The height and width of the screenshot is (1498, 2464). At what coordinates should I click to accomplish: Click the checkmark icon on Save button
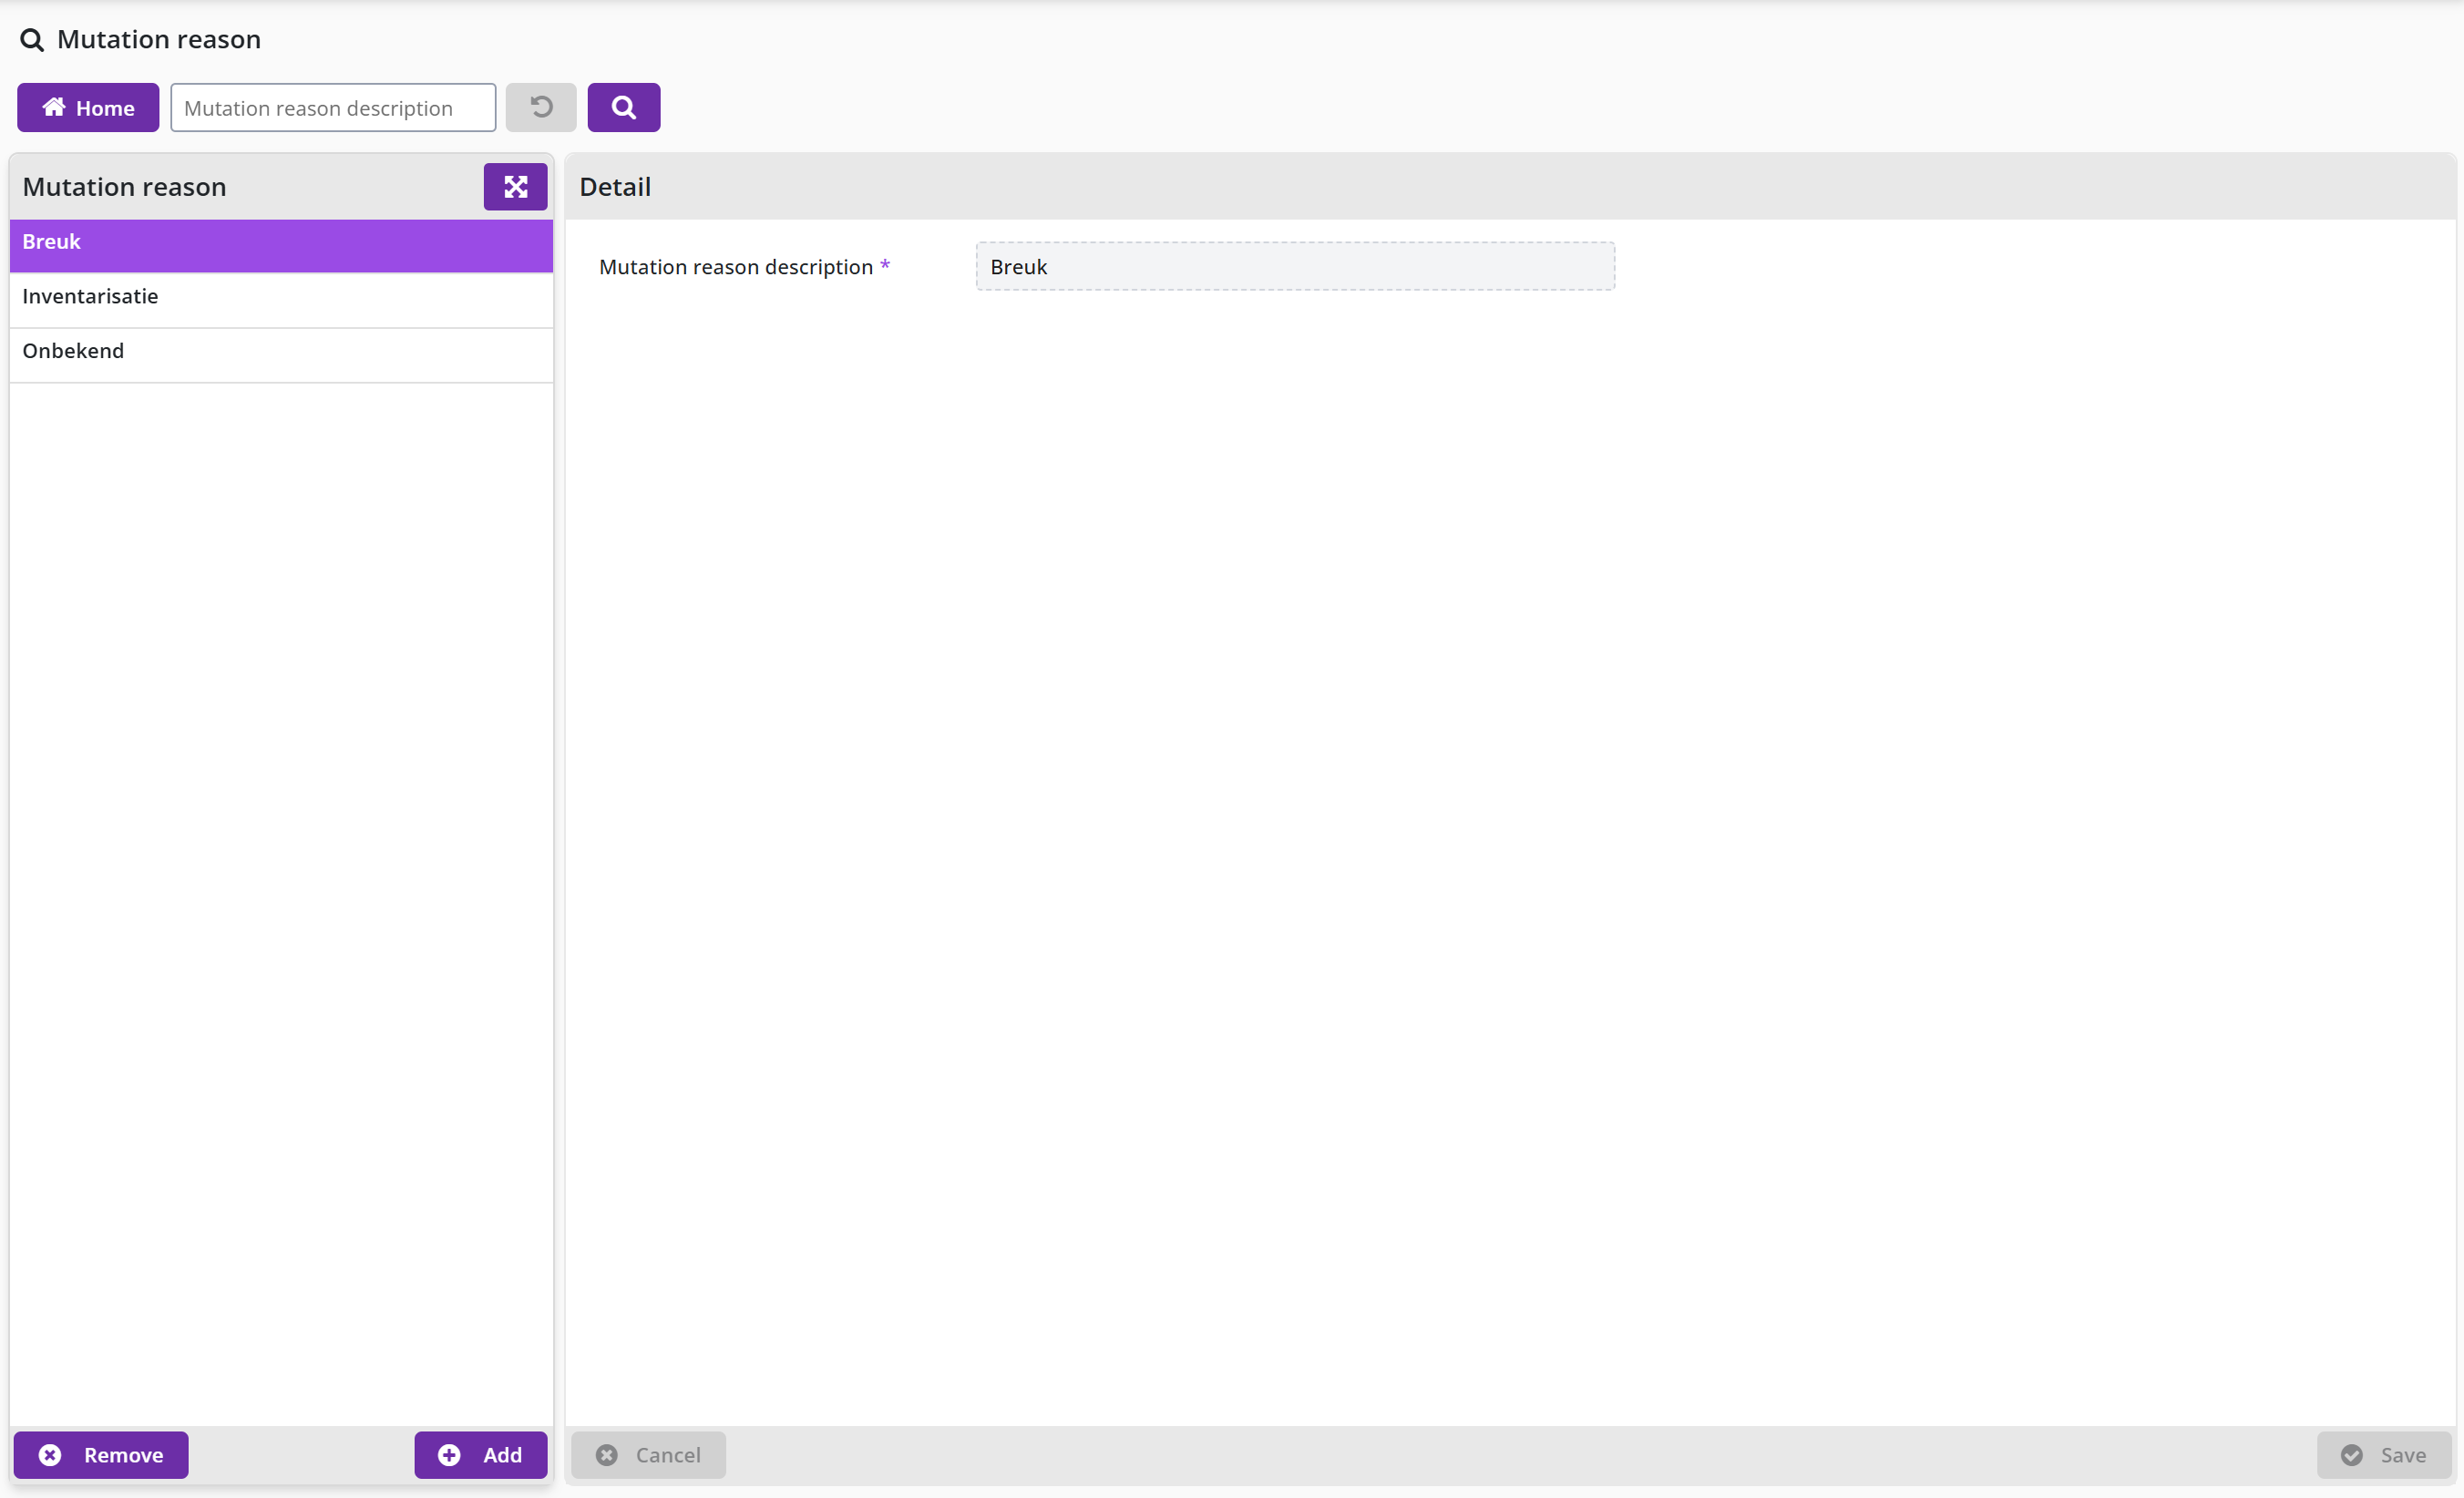coord(2352,1455)
